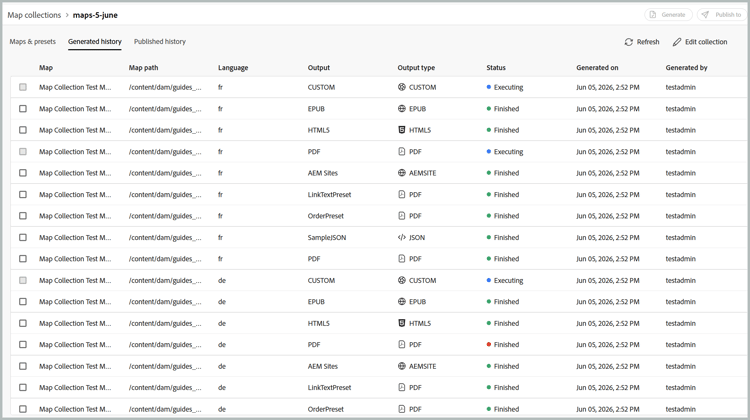Click the Map column header
The width and height of the screenshot is (750, 420).
tap(46, 67)
